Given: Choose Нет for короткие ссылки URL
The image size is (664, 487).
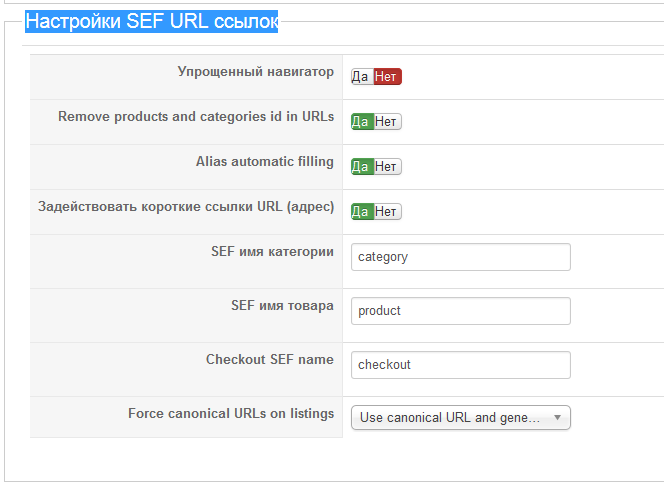Looking at the screenshot, I should 387,211.
